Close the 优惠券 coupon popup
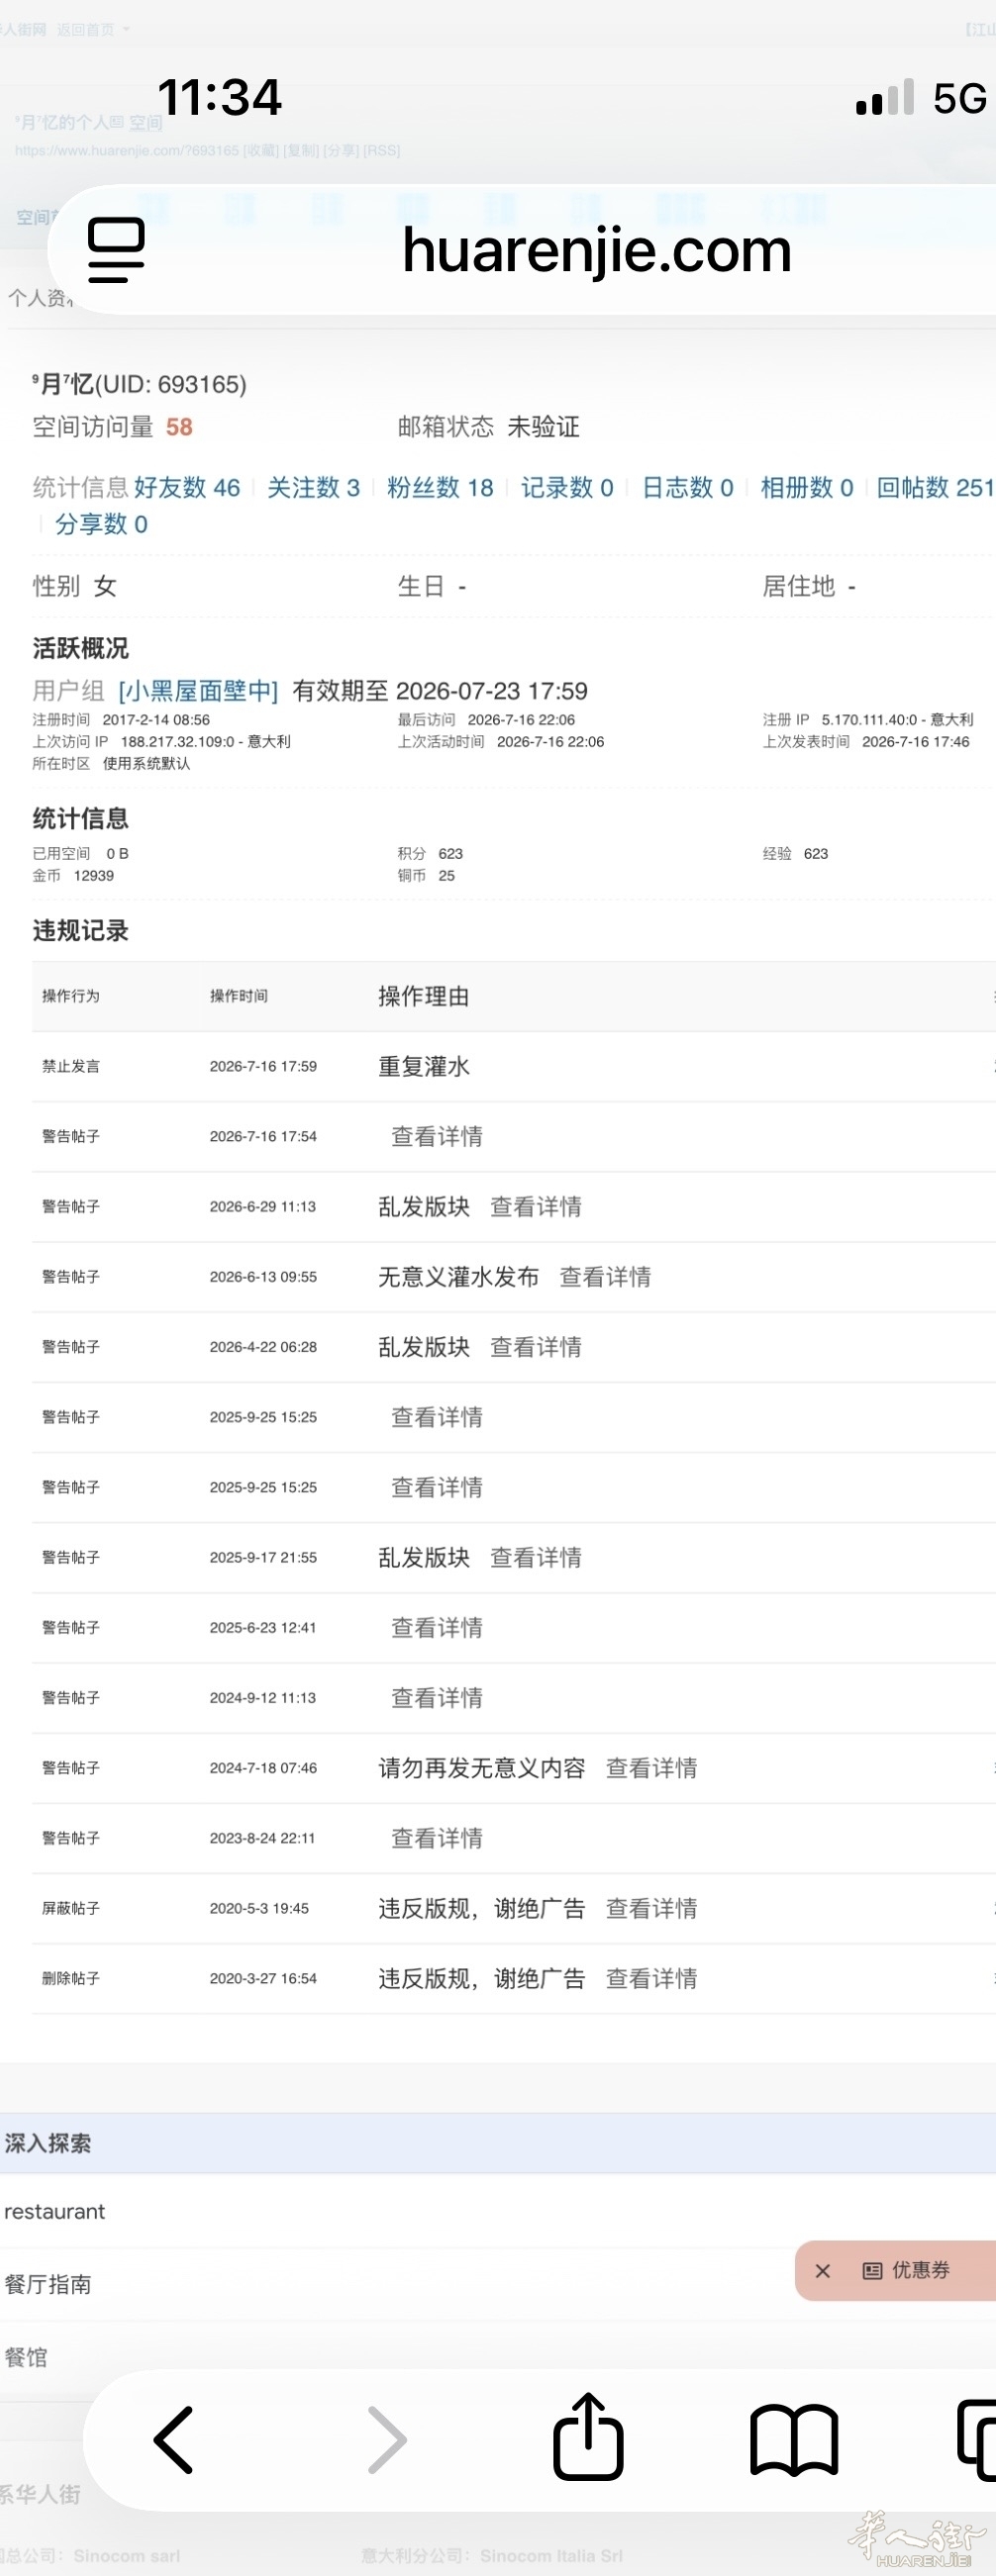 click(x=823, y=2271)
